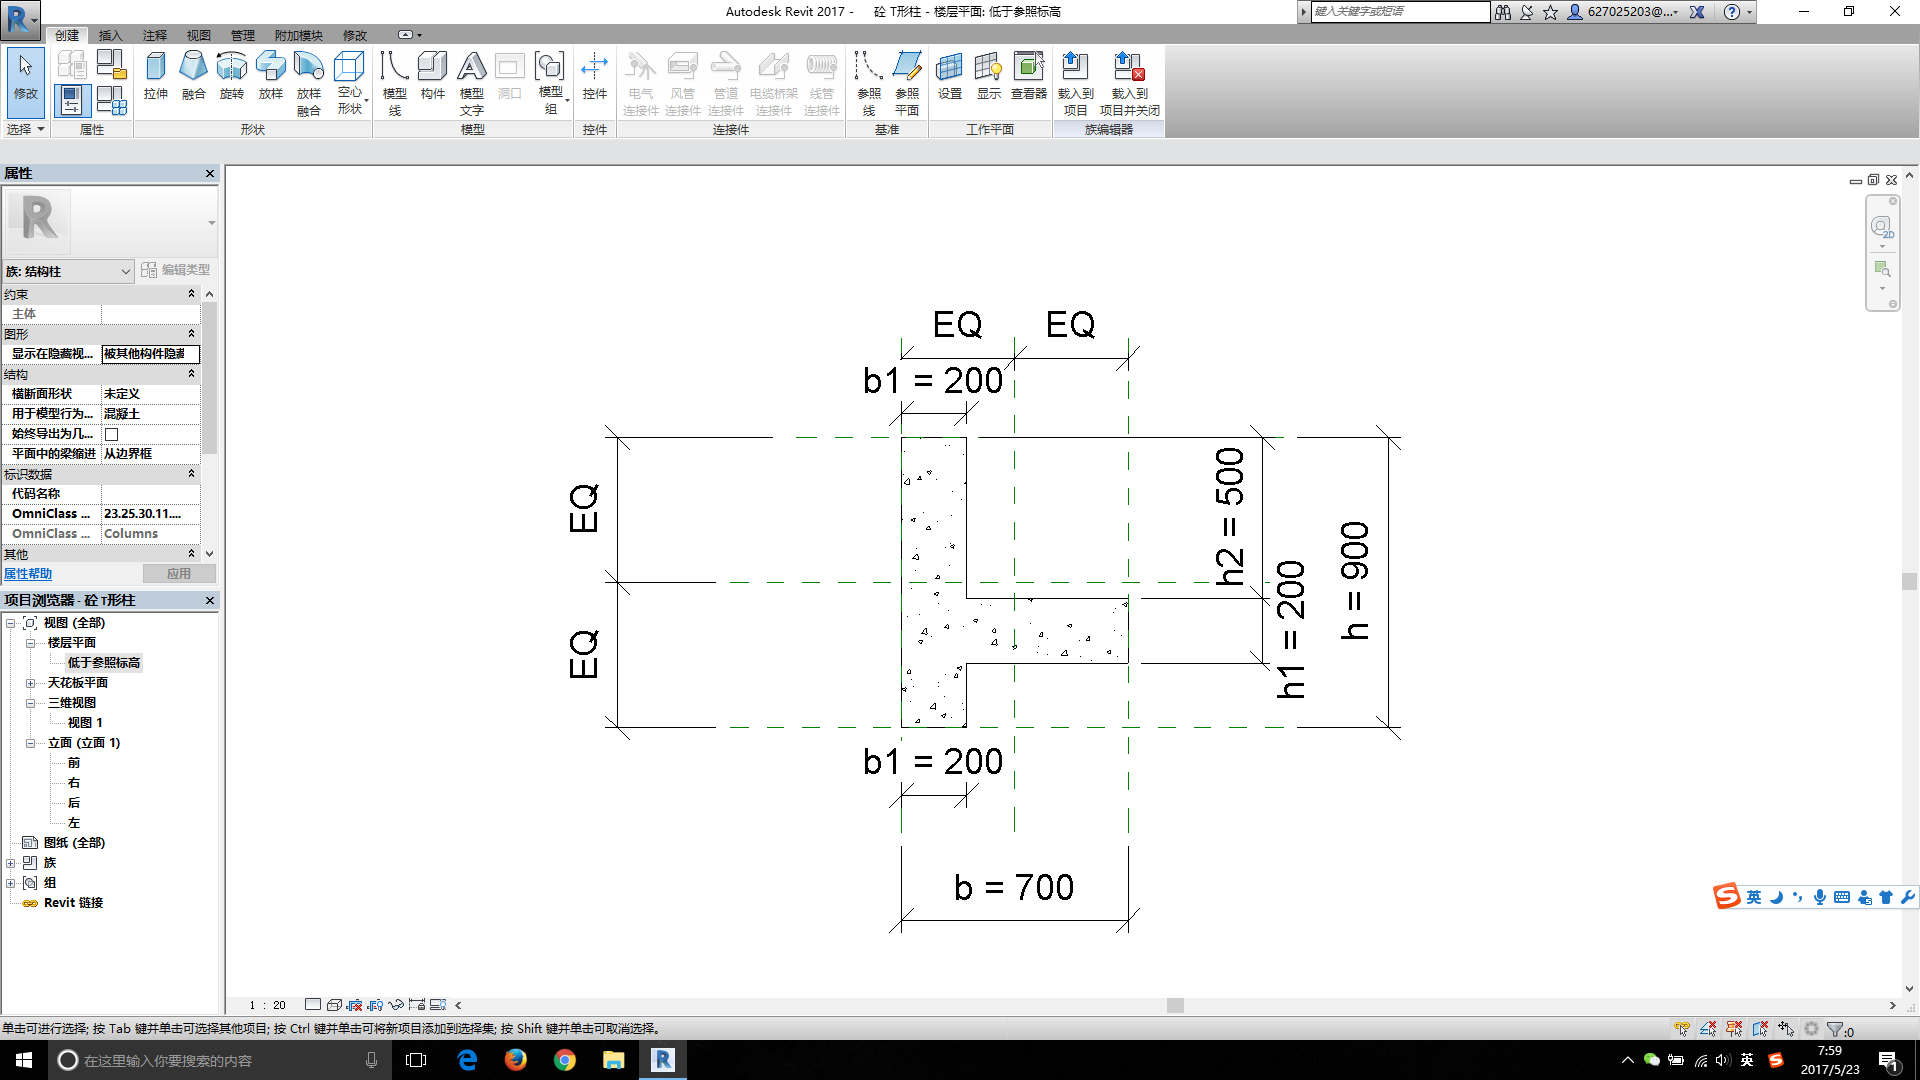Screen dimensions: 1920x1080
Task: Toggle the 始终导出为几何 checkbox
Action: tap(112, 434)
